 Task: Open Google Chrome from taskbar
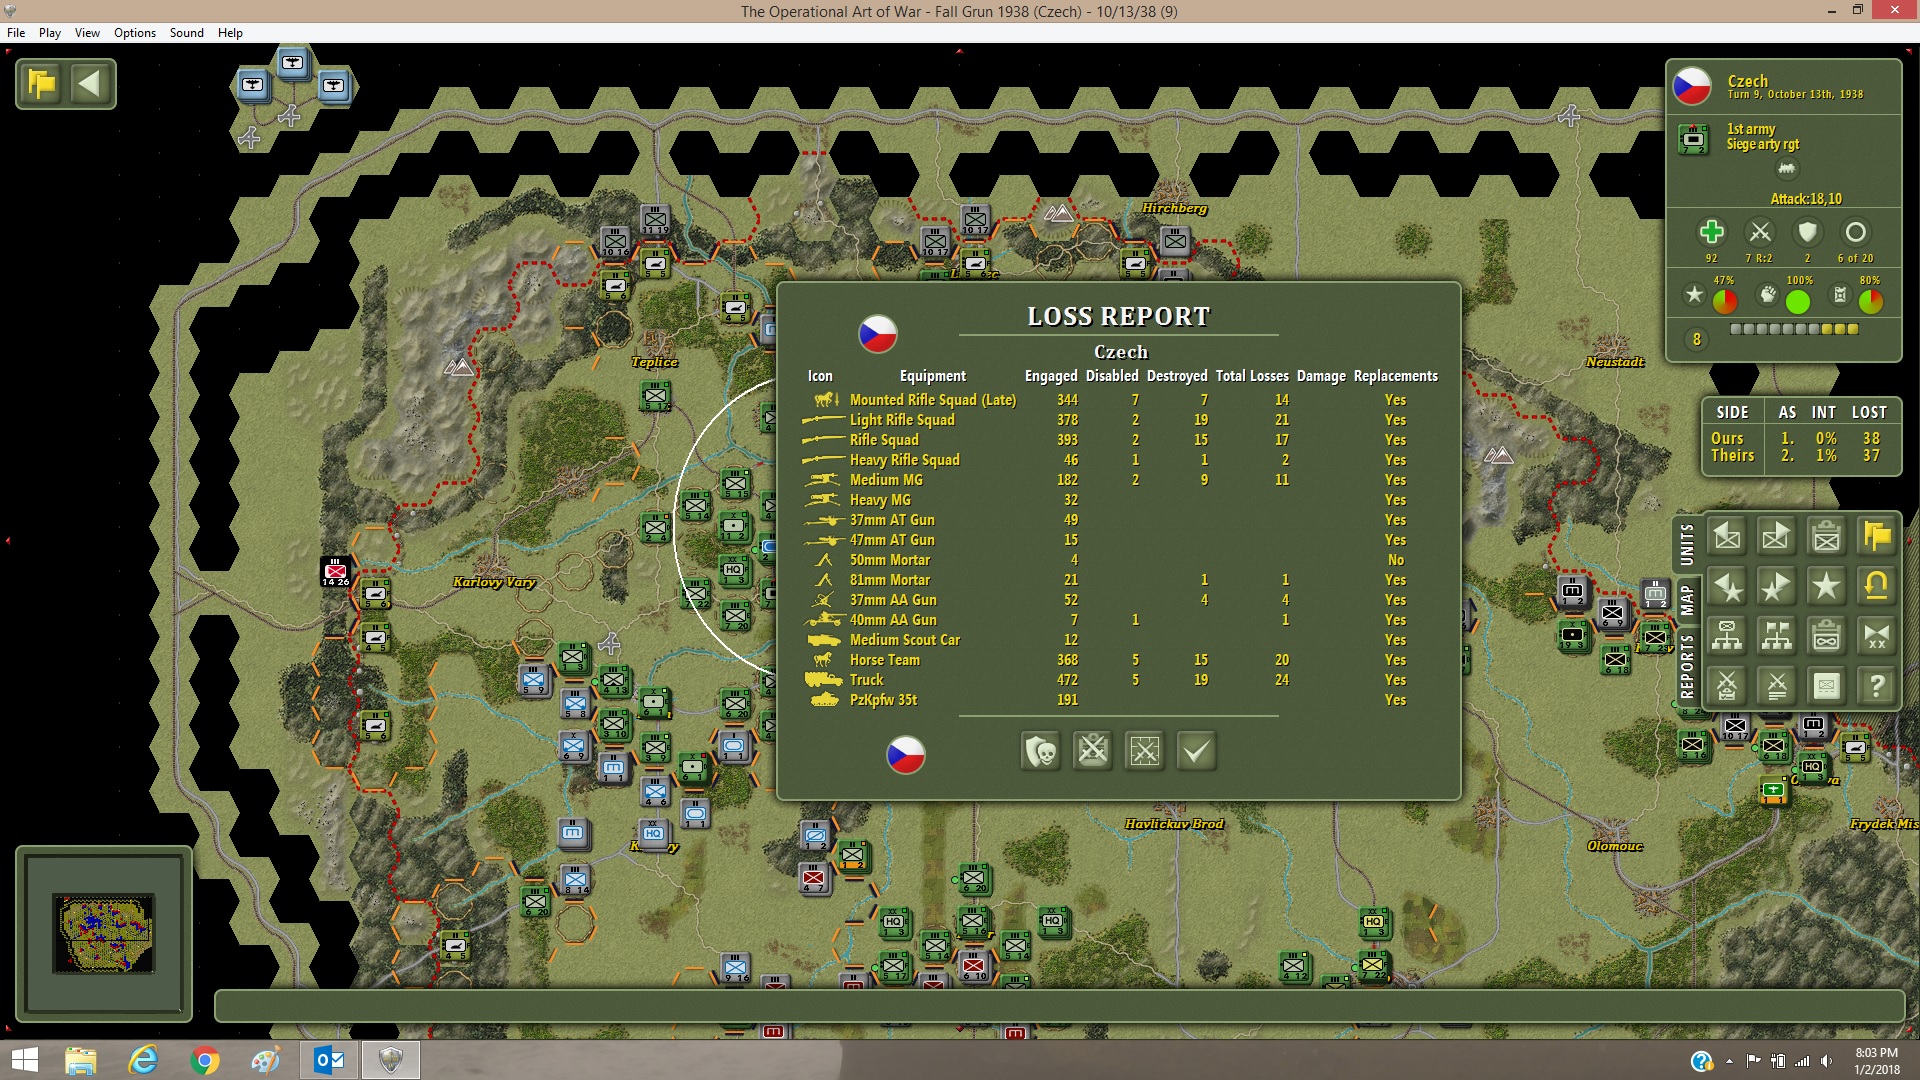(x=205, y=1060)
